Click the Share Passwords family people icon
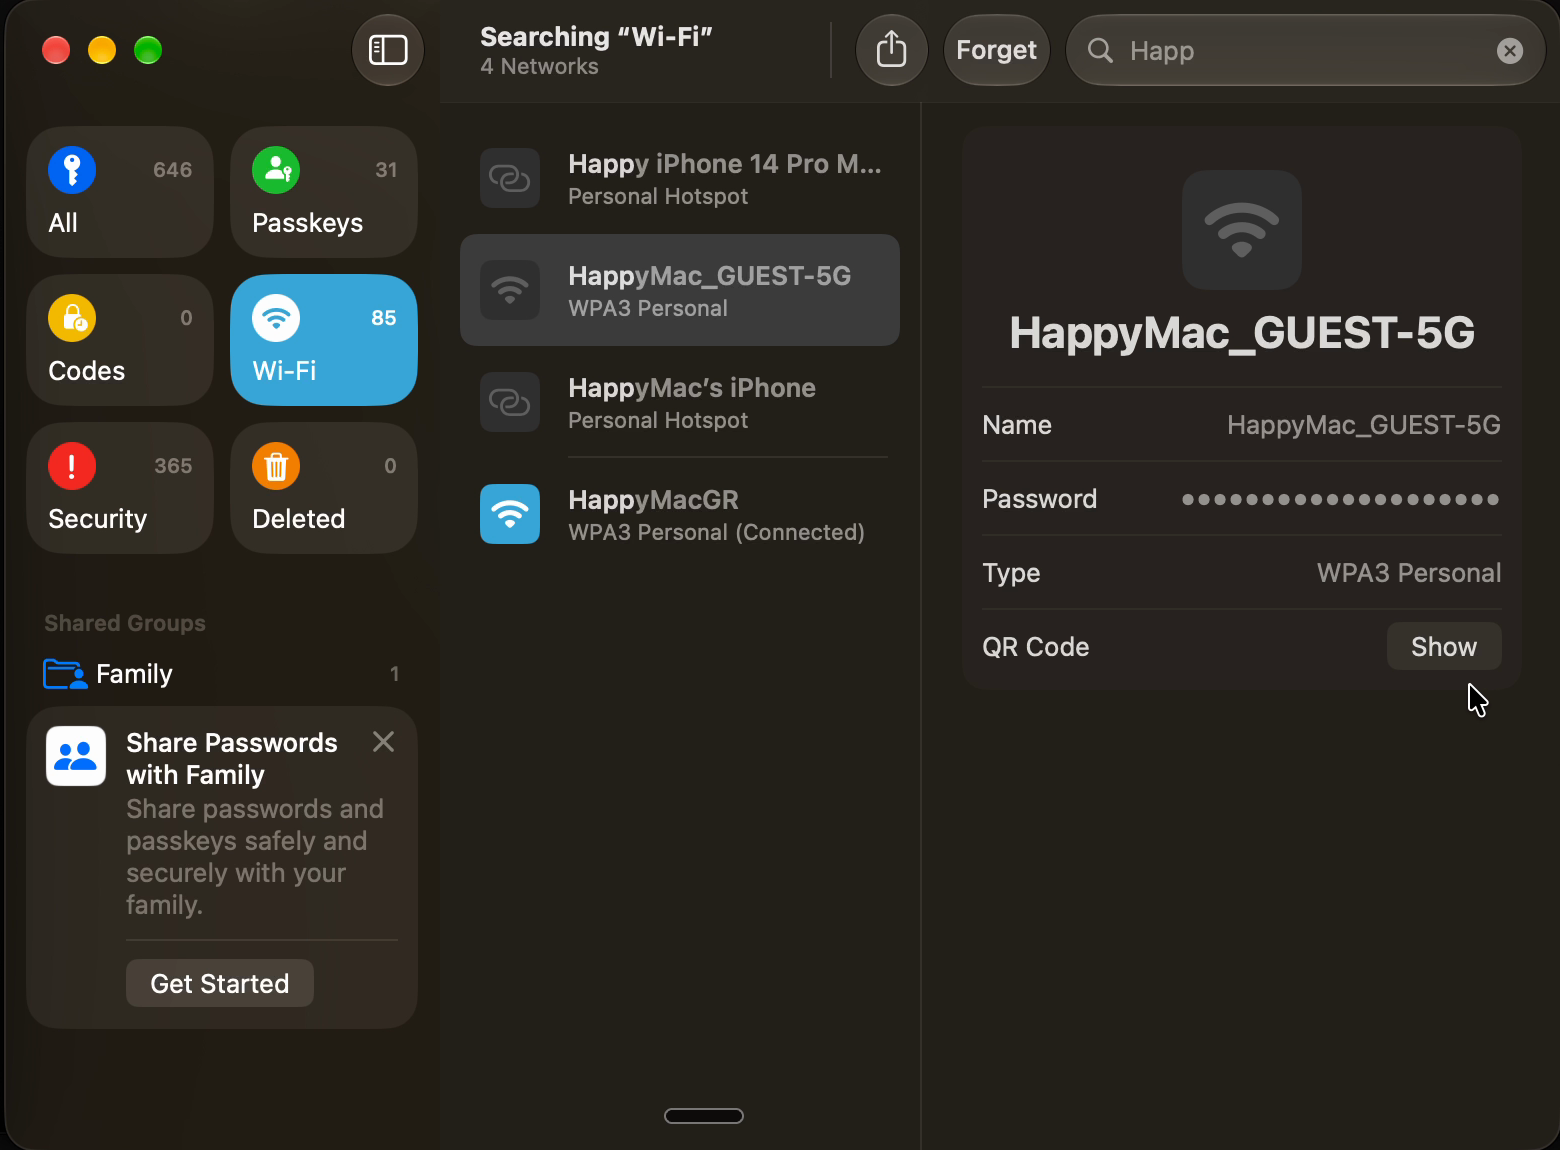1560x1150 pixels. (x=76, y=756)
